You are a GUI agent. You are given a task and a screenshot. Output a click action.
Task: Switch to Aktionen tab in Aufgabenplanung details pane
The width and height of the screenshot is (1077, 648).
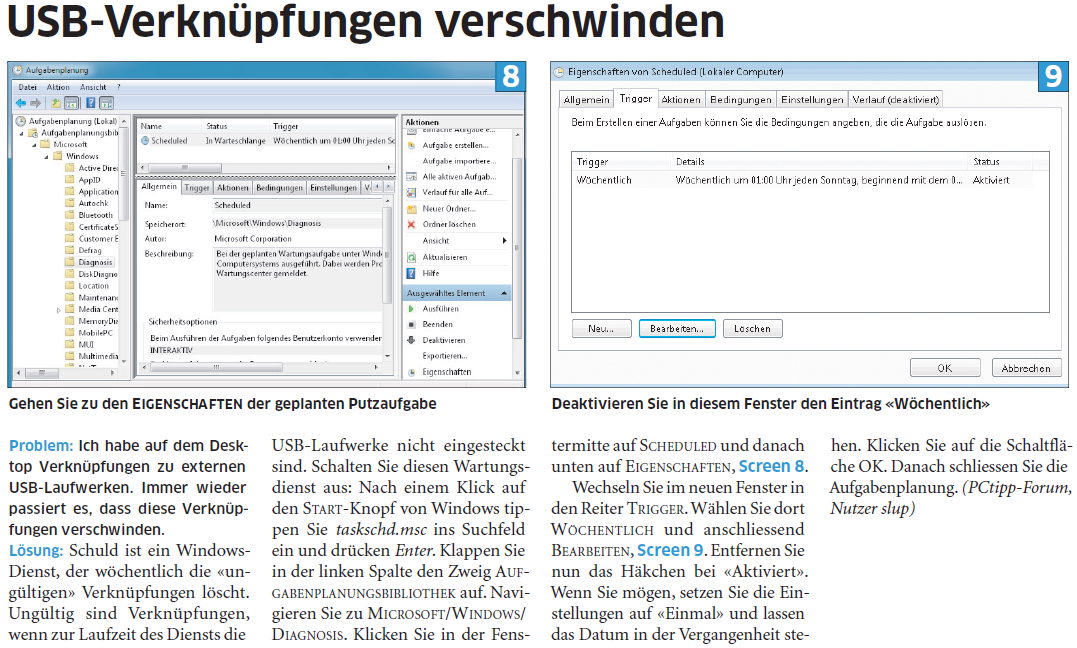pyautogui.click(x=233, y=188)
